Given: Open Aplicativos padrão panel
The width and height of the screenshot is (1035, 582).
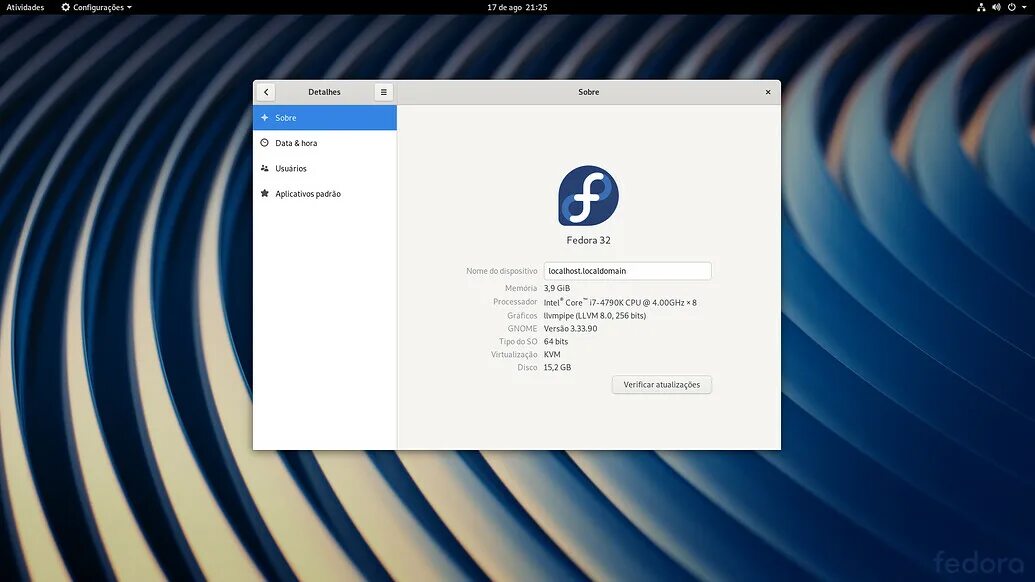Looking at the screenshot, I should [325, 194].
